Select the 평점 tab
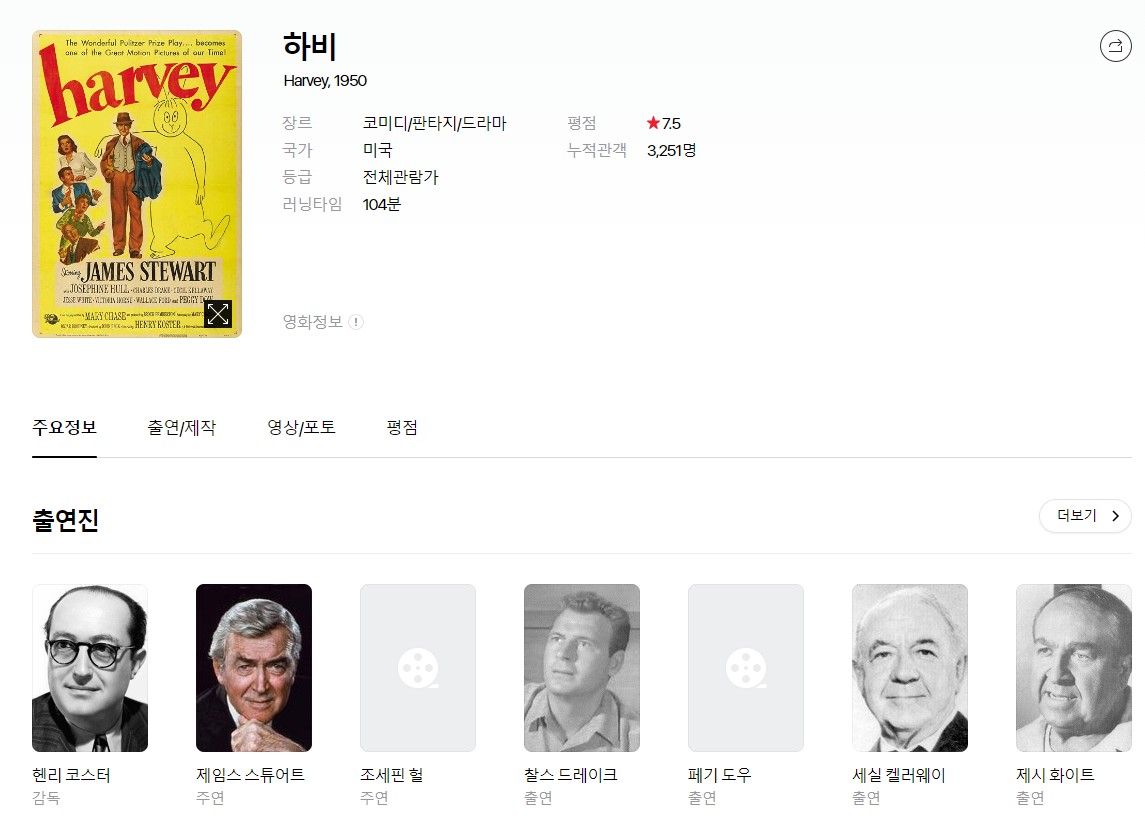This screenshot has width=1145, height=833. pos(402,428)
